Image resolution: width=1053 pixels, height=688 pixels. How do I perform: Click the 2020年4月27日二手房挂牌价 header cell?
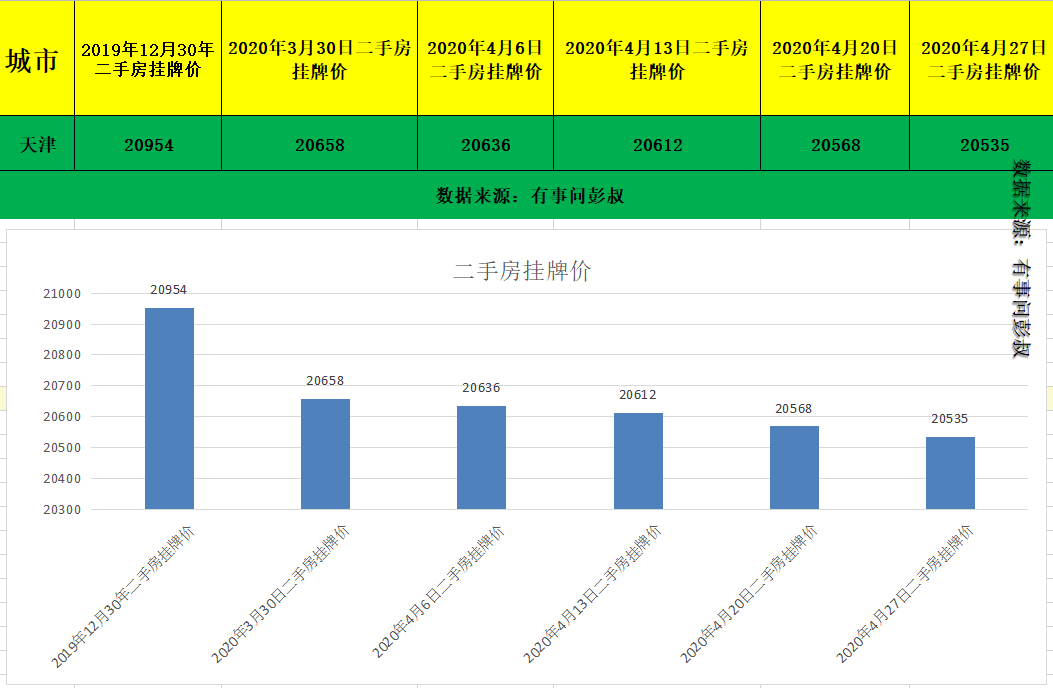[x=981, y=57]
